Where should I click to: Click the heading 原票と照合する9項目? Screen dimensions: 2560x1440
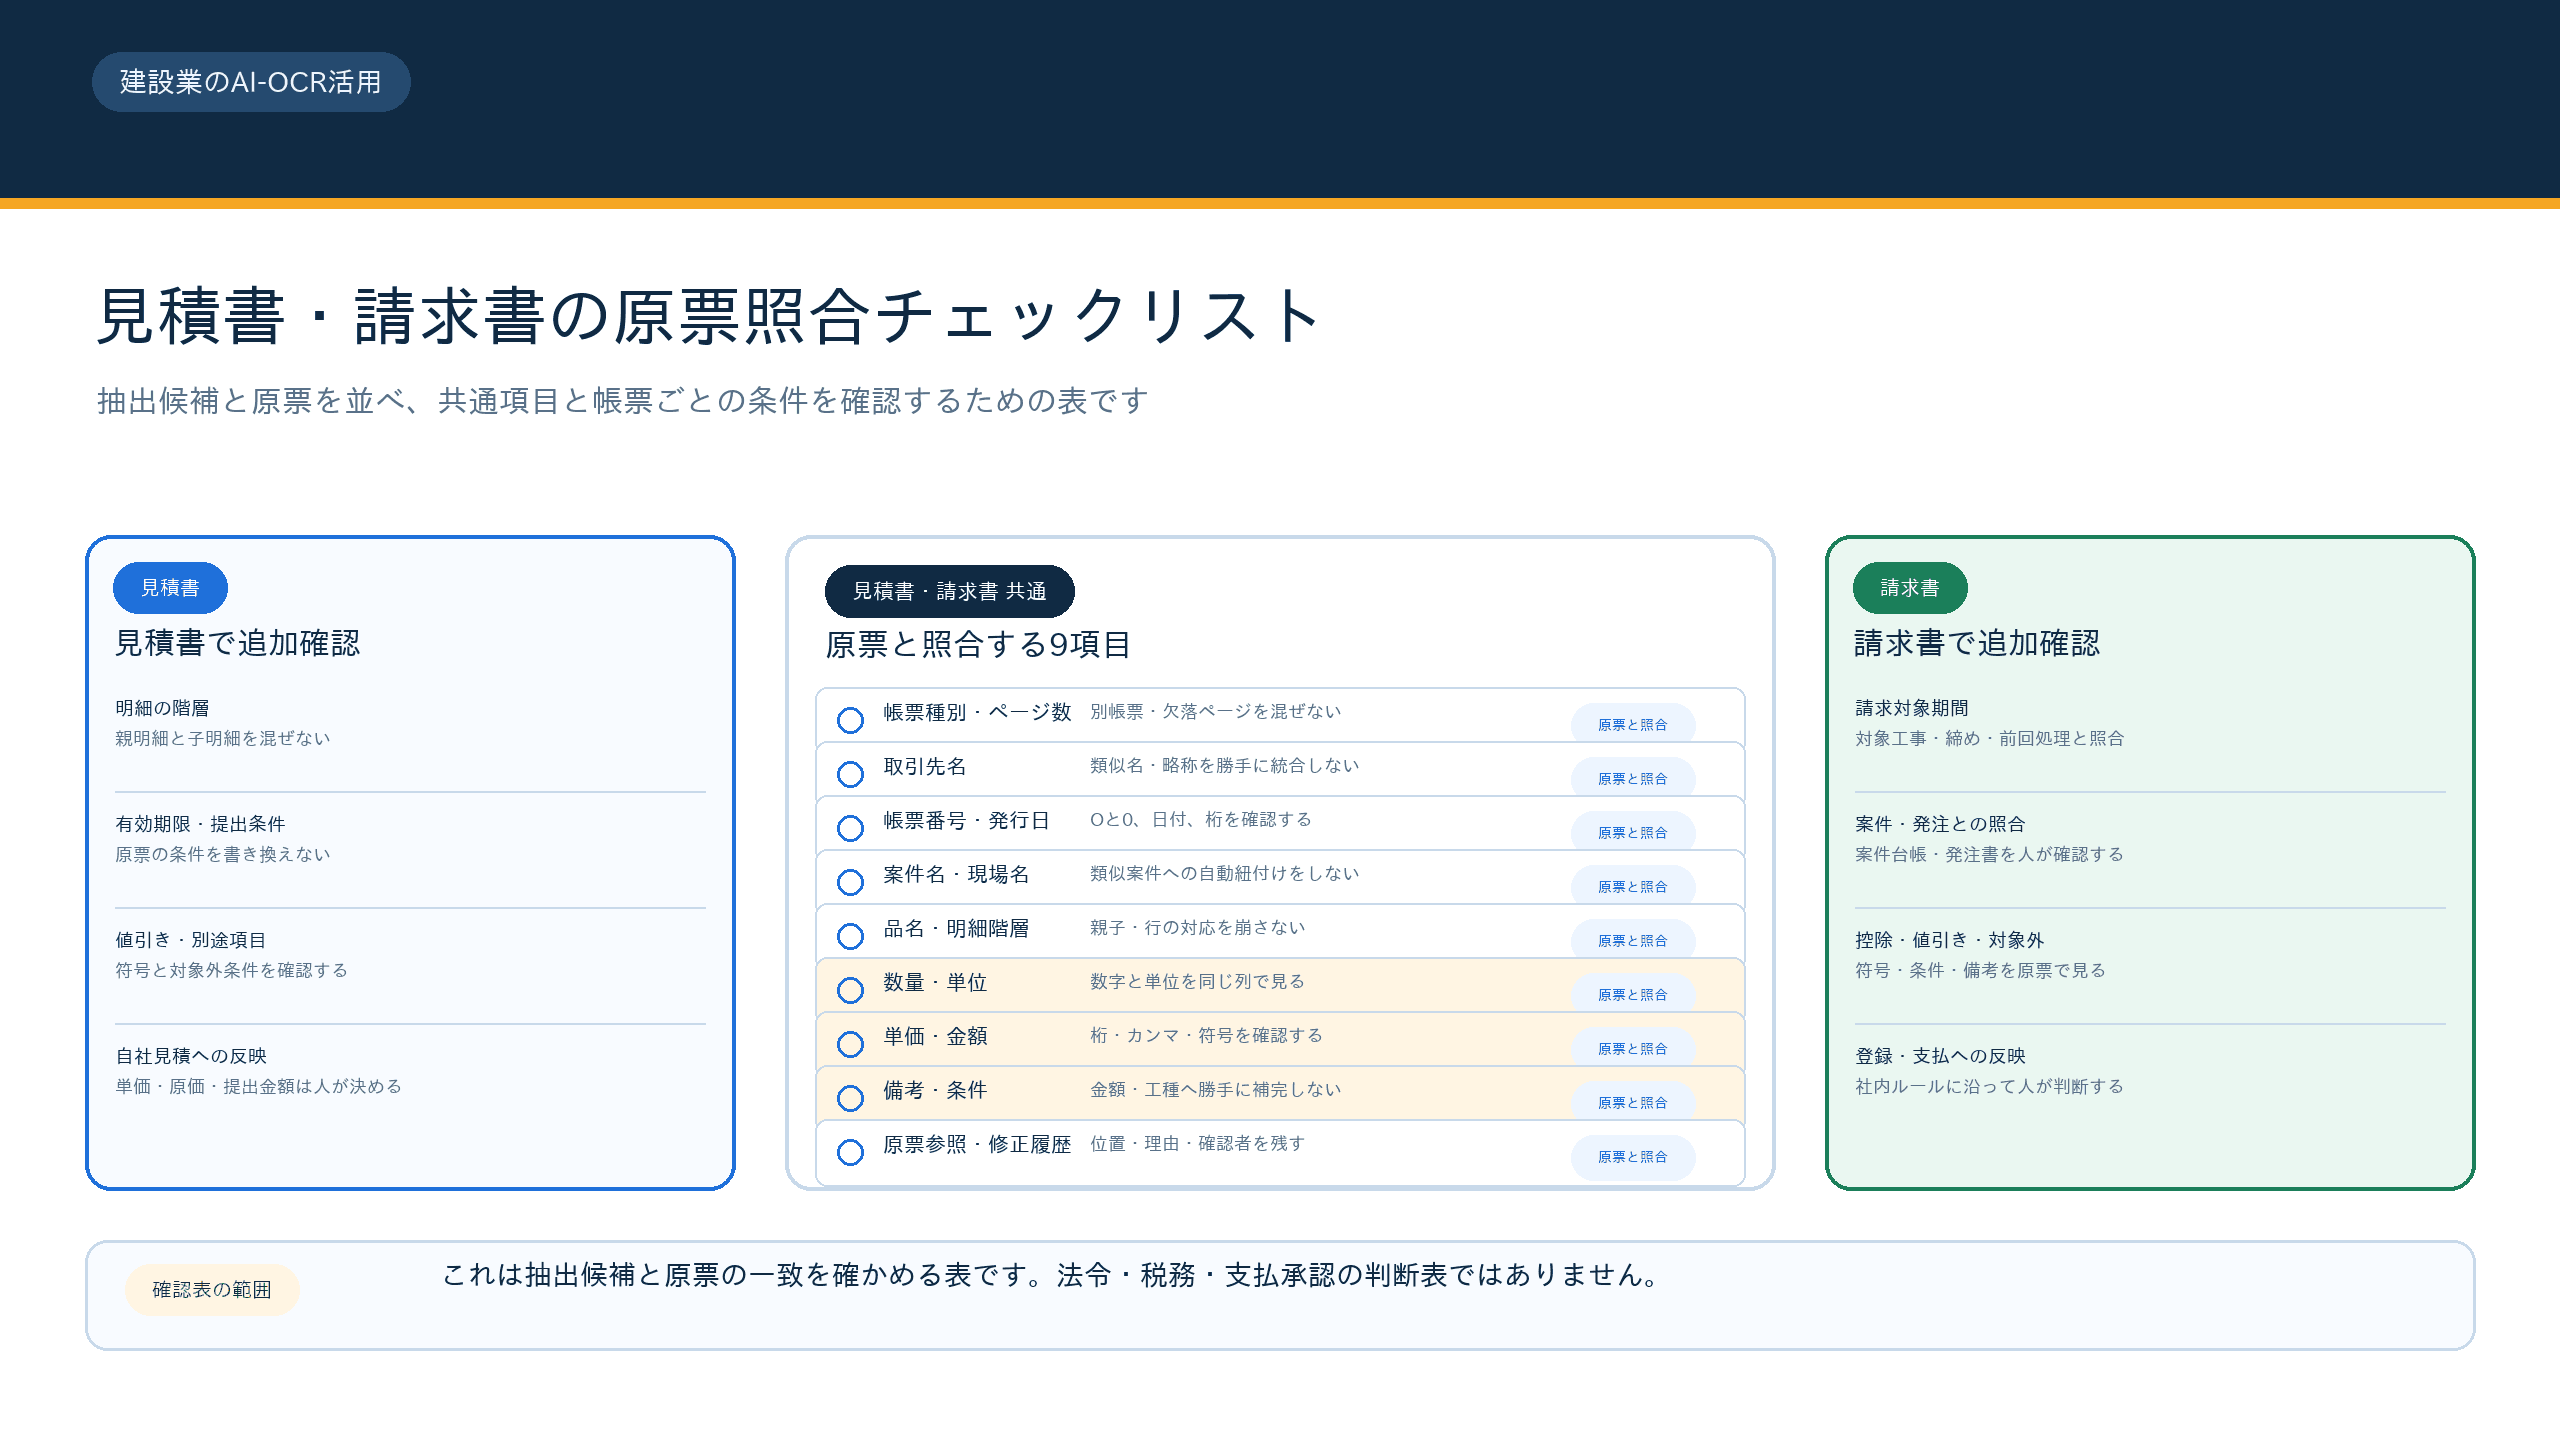click(978, 645)
